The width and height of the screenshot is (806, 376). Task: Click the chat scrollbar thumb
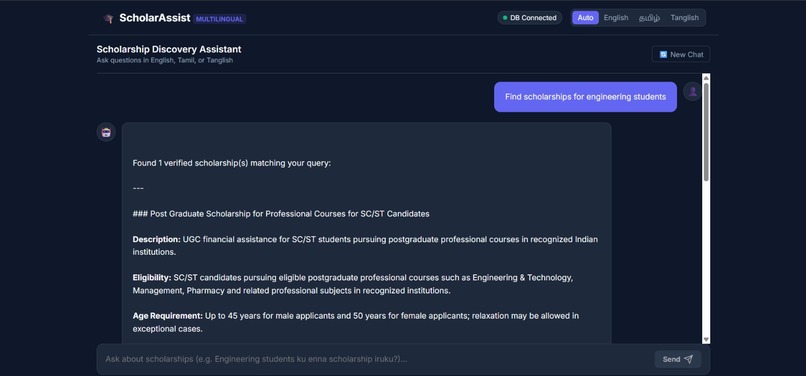click(706, 132)
